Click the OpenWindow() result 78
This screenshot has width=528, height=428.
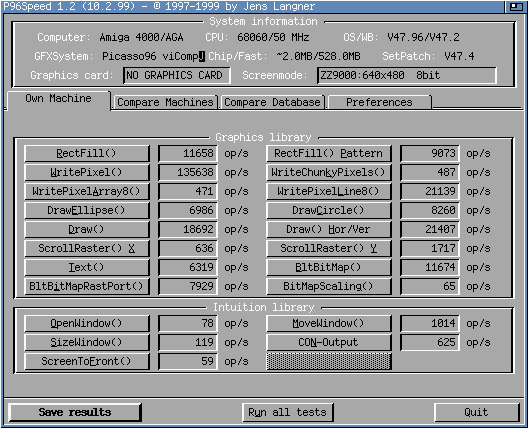188,324
